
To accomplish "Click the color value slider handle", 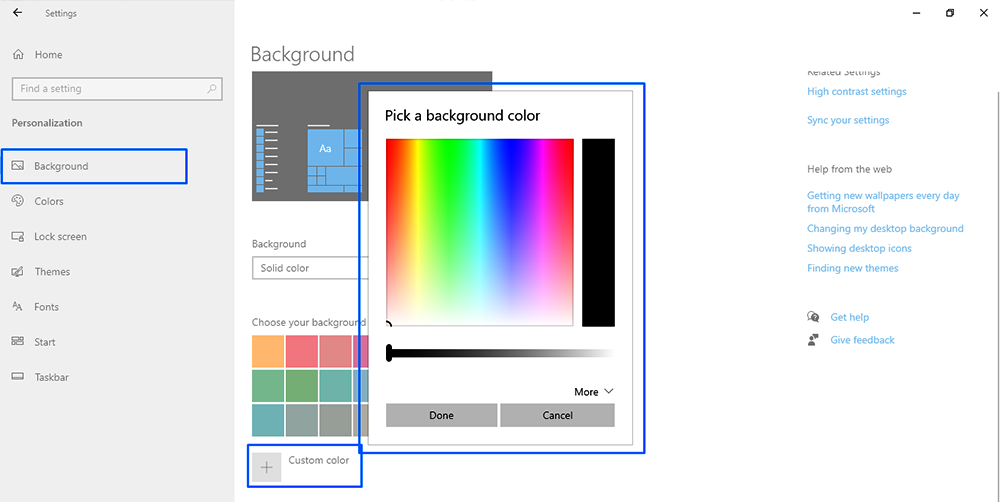I will coord(389,353).
